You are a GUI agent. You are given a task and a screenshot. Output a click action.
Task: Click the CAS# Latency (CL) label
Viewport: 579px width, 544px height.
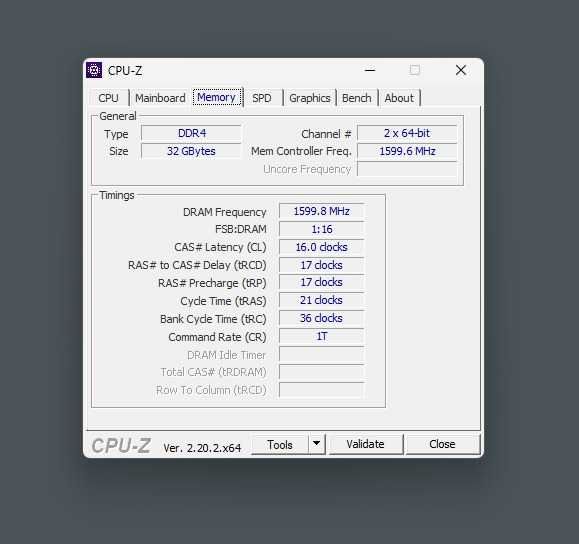tap(220, 247)
